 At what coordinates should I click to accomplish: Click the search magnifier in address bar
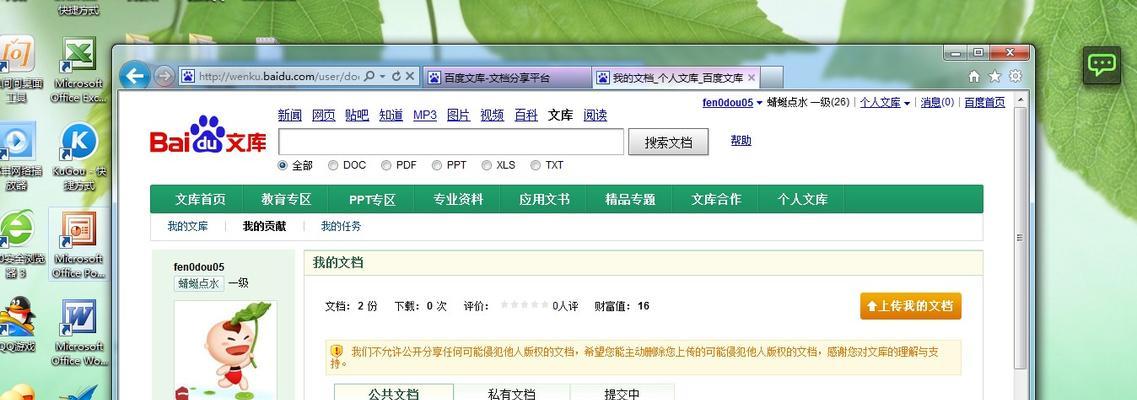369,76
